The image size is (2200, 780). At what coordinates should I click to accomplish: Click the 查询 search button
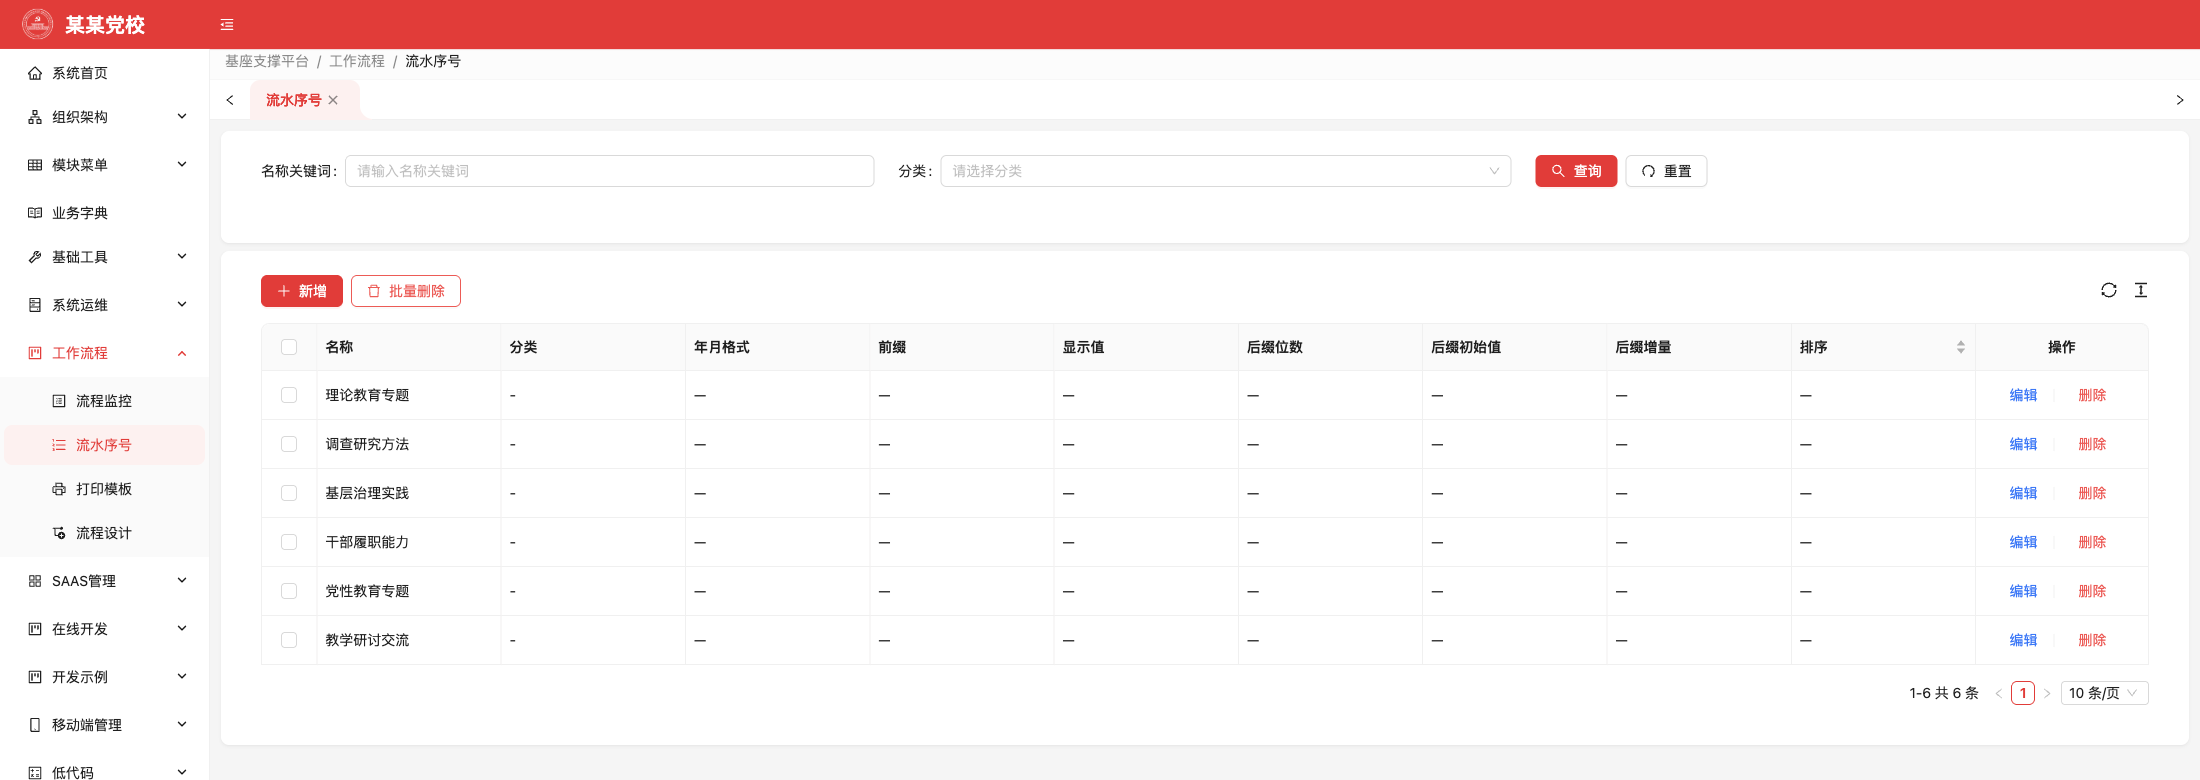point(1576,171)
